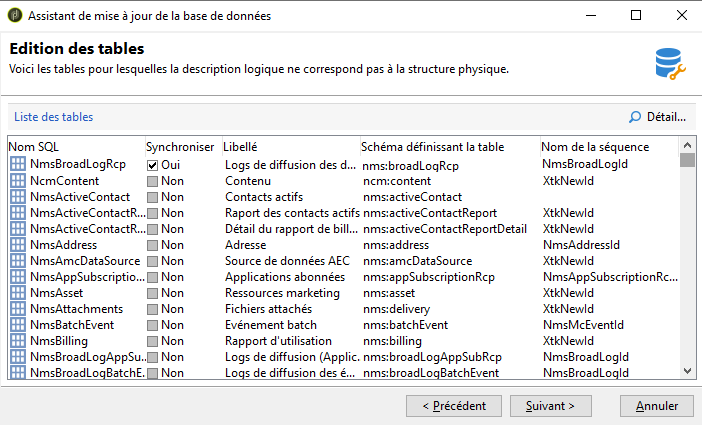702x425 pixels.
Task: Click the scrollbar down arrow
Action: pos(687,371)
